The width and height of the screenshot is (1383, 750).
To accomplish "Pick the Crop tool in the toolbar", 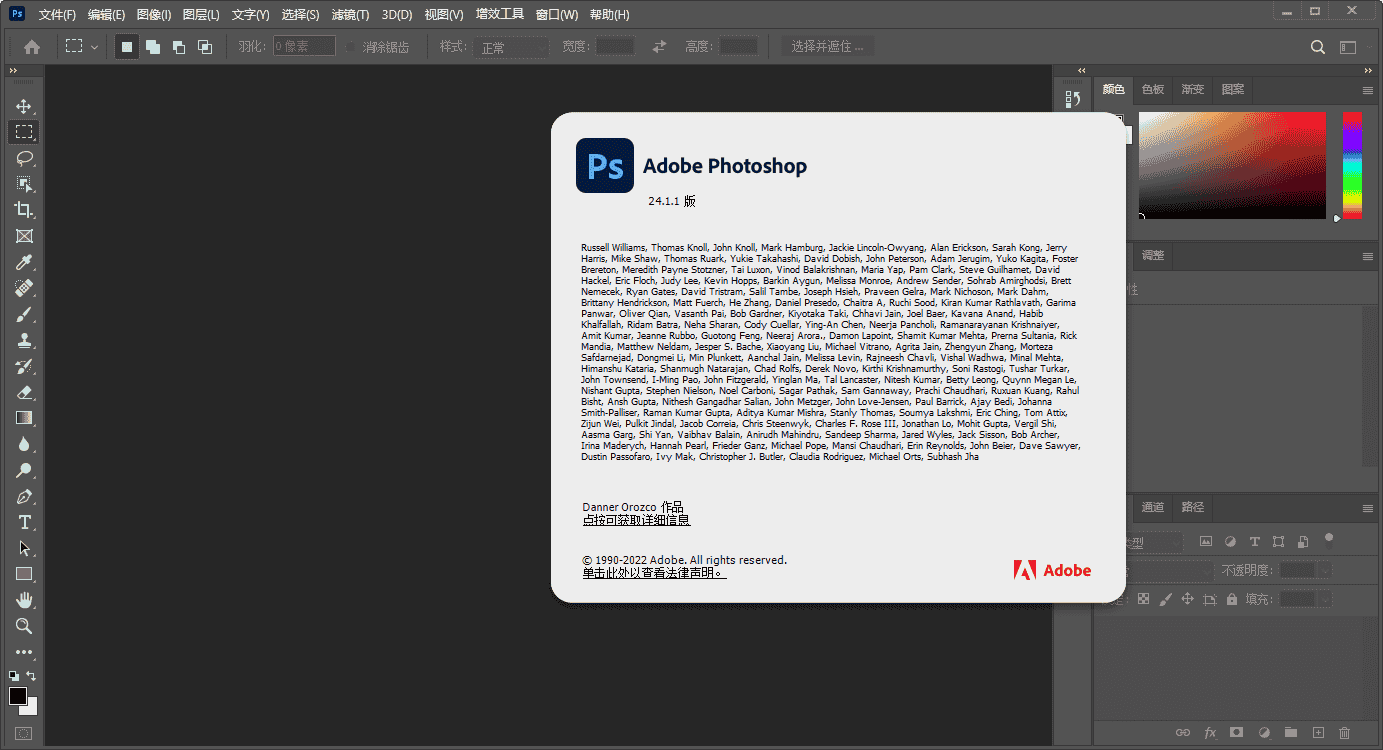I will [24, 210].
